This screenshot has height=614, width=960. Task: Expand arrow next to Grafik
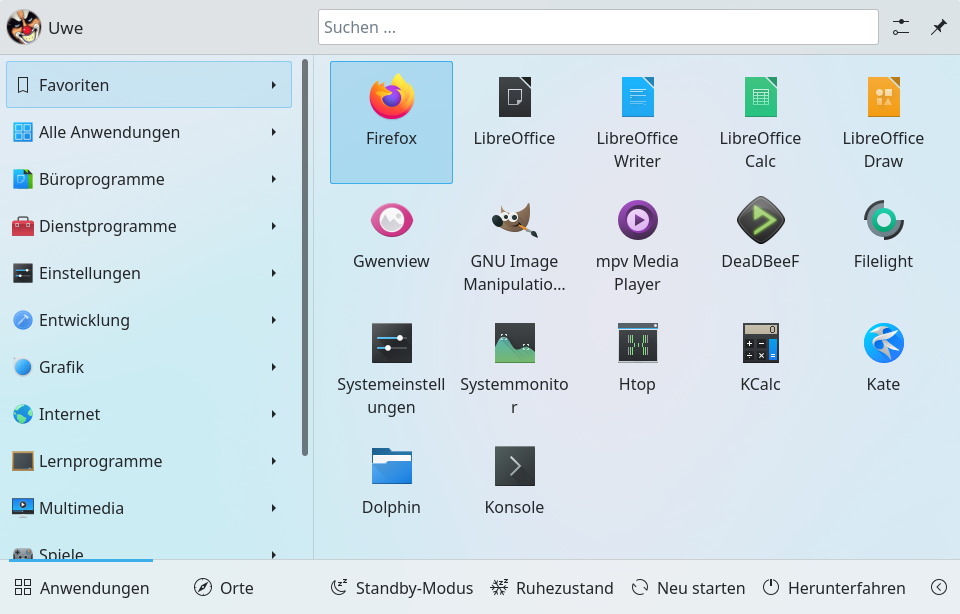(274, 367)
